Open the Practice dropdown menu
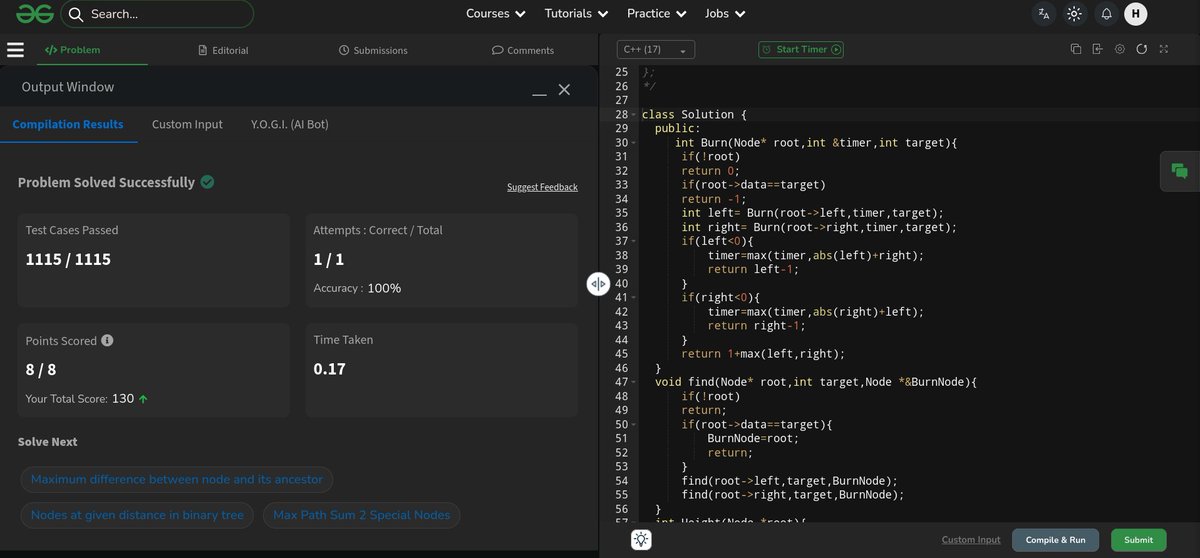 click(x=656, y=14)
